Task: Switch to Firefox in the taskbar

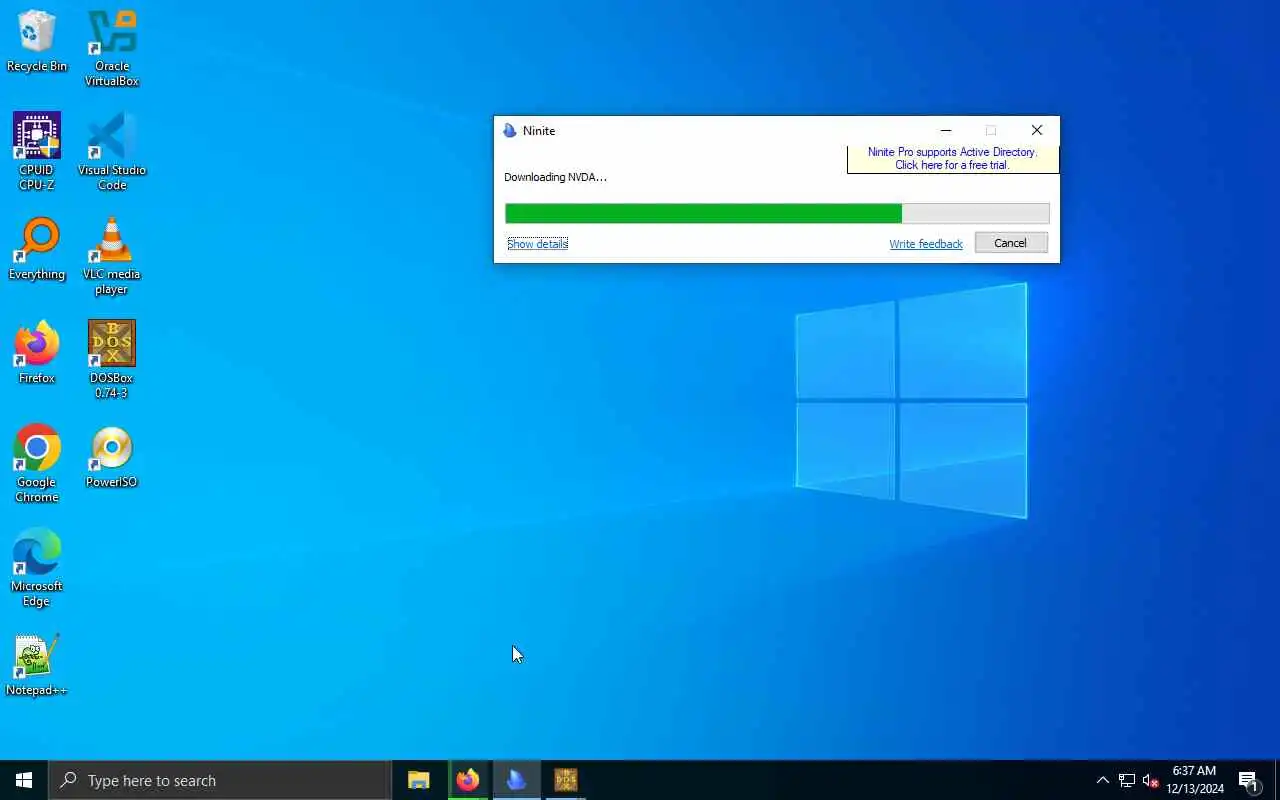Action: (468, 780)
